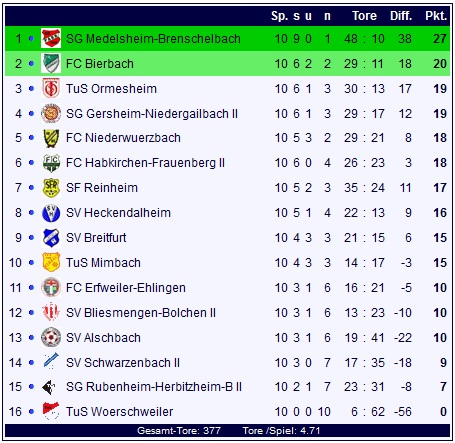
Task: Click the TuS Mimbach yellow crest
Action: click(51, 262)
